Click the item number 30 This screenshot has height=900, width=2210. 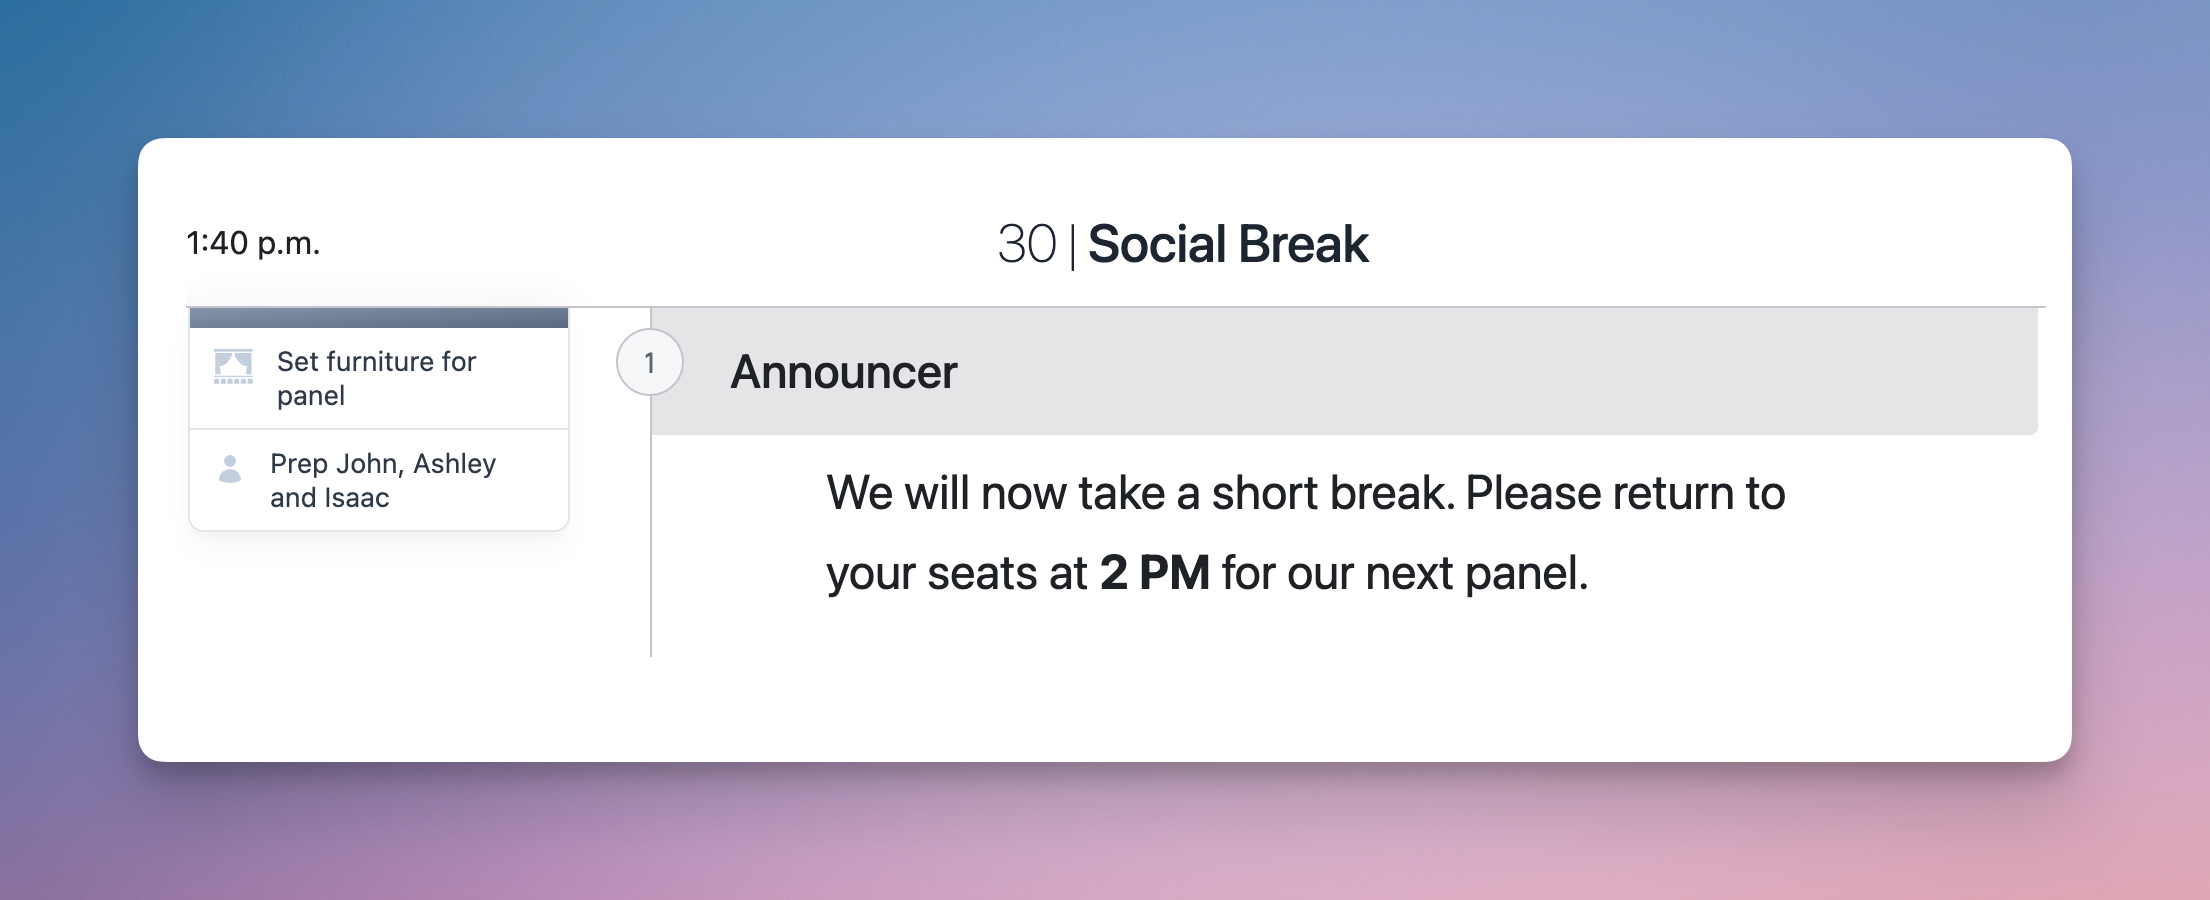click(1026, 244)
